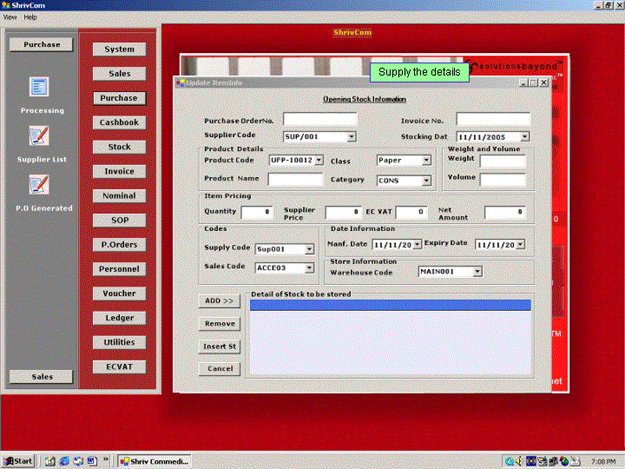Click the Weight input field
The image size is (625, 469).
coord(503,161)
